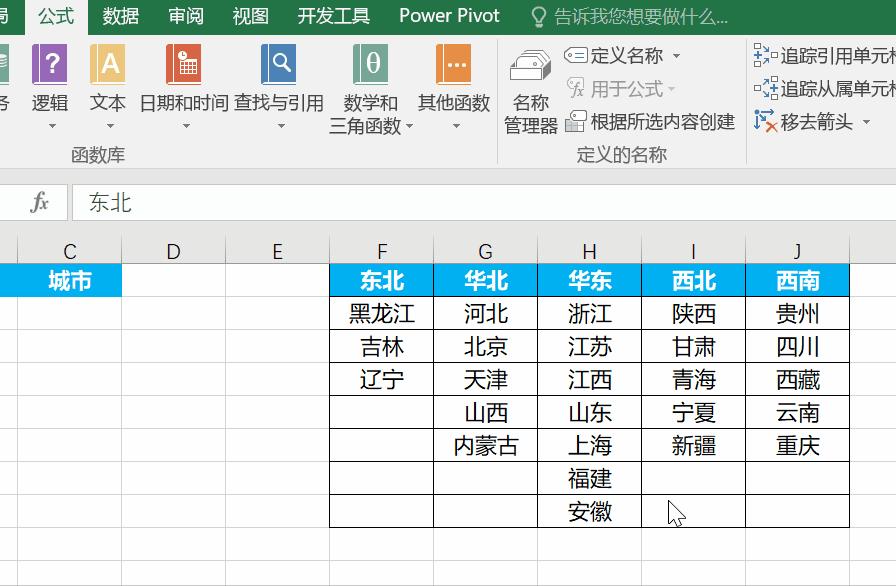Image resolution: width=896 pixels, height=586 pixels.
Task: Select the 华东 header cell
Action: (x=590, y=280)
